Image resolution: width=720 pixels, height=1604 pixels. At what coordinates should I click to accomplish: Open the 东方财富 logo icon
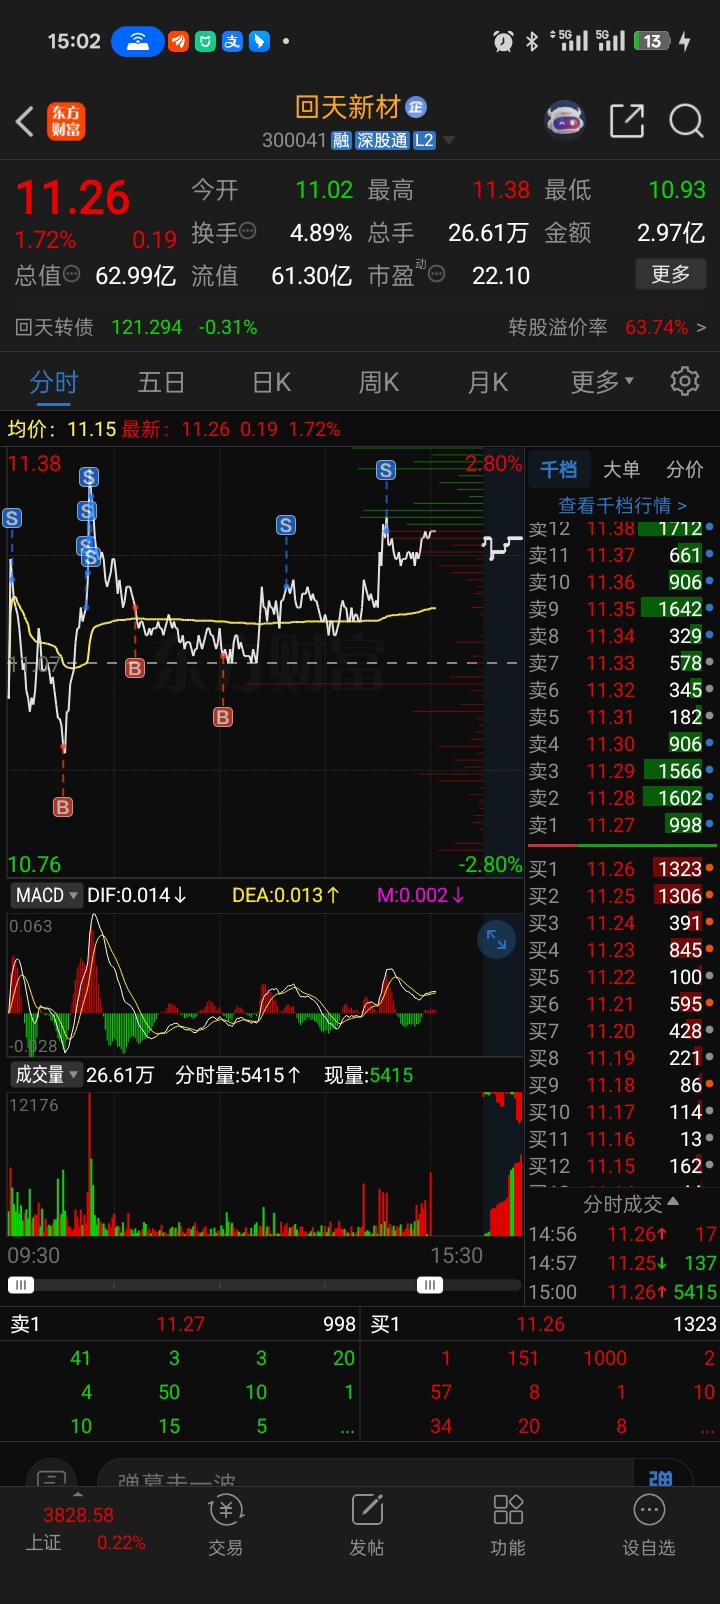tap(66, 122)
